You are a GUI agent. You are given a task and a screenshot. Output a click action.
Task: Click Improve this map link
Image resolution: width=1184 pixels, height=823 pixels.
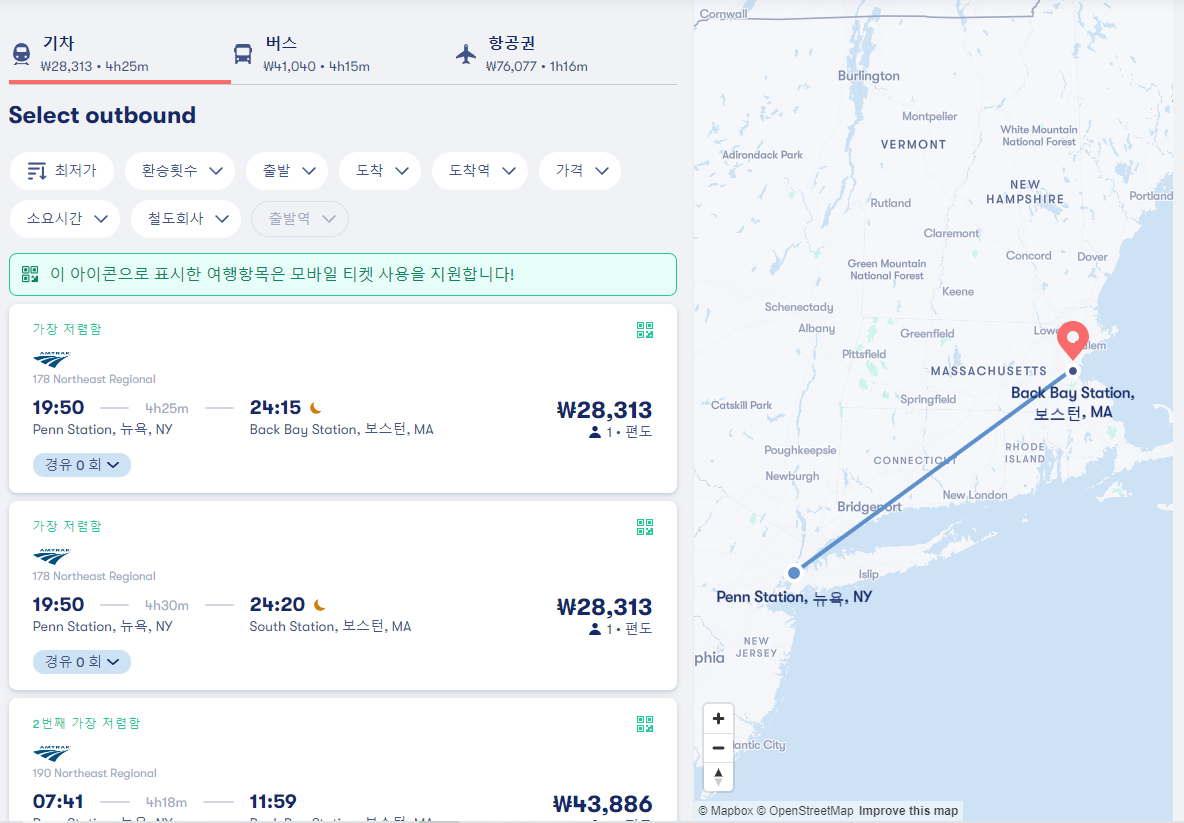(908, 811)
